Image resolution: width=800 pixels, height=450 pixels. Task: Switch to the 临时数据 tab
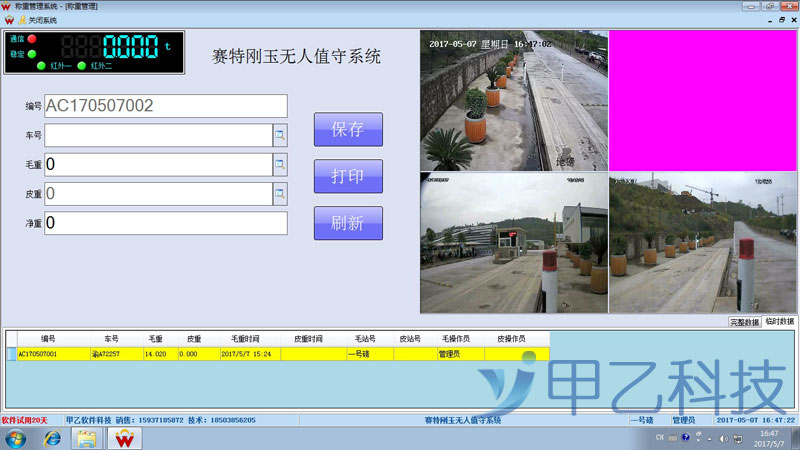[780, 322]
